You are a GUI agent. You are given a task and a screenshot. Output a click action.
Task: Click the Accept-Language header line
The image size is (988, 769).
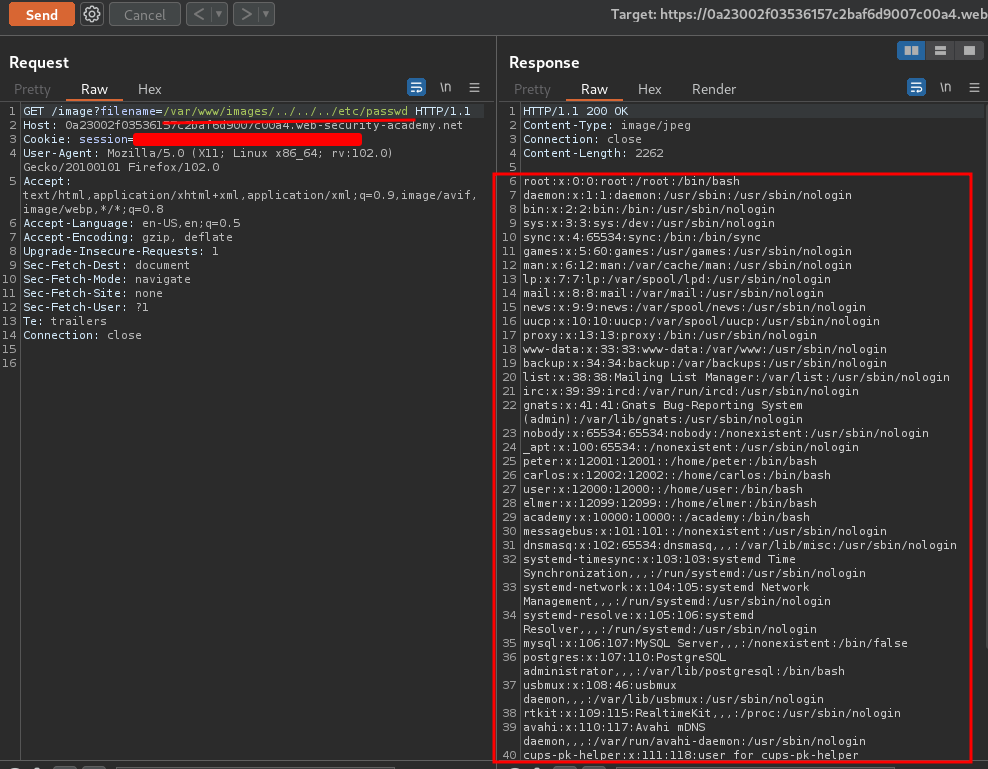(x=132, y=223)
